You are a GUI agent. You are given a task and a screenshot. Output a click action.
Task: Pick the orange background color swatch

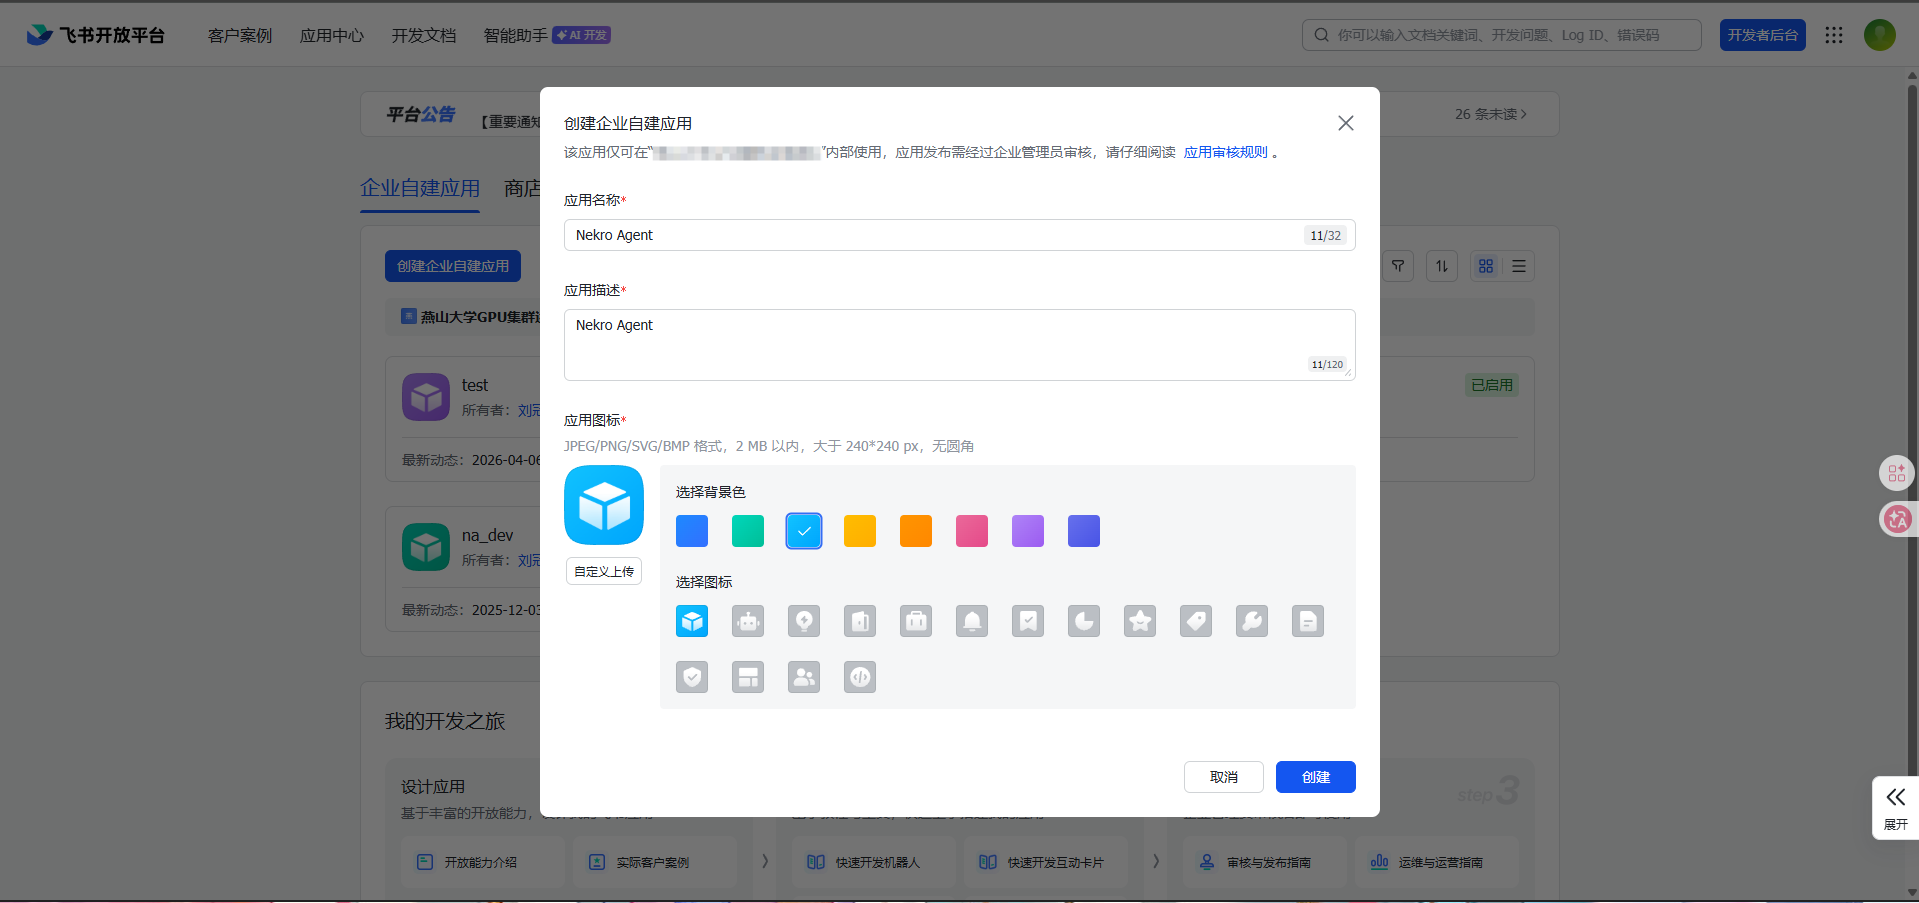point(915,531)
